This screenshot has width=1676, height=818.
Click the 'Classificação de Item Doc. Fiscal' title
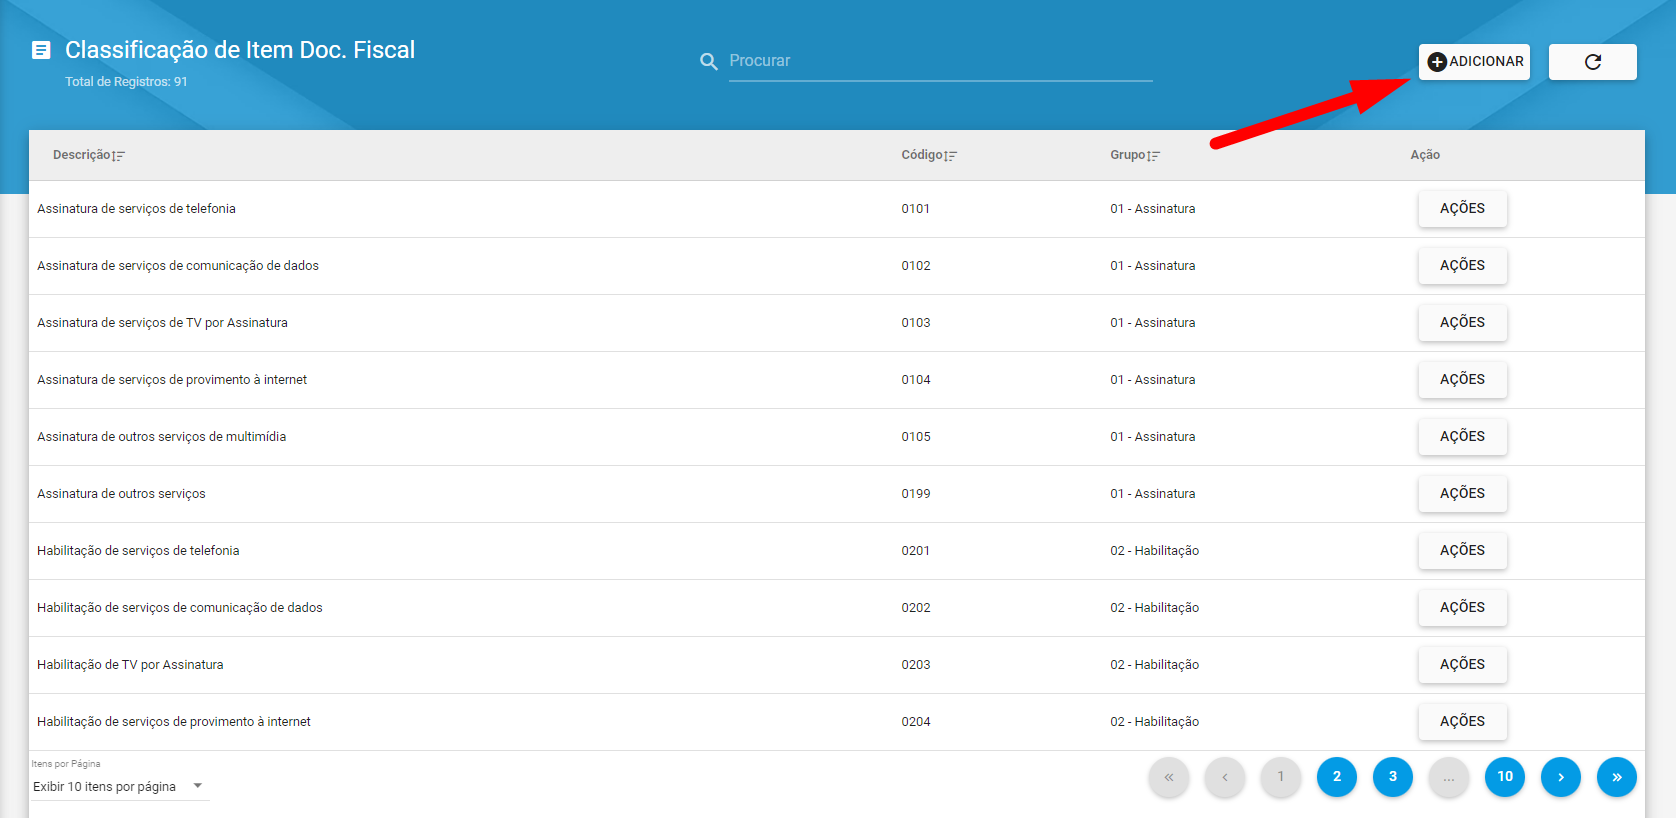pyautogui.click(x=240, y=50)
